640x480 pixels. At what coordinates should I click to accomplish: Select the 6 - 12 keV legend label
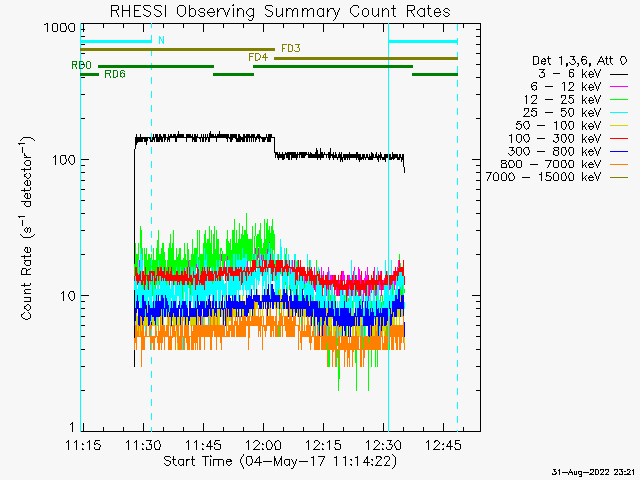coord(566,87)
